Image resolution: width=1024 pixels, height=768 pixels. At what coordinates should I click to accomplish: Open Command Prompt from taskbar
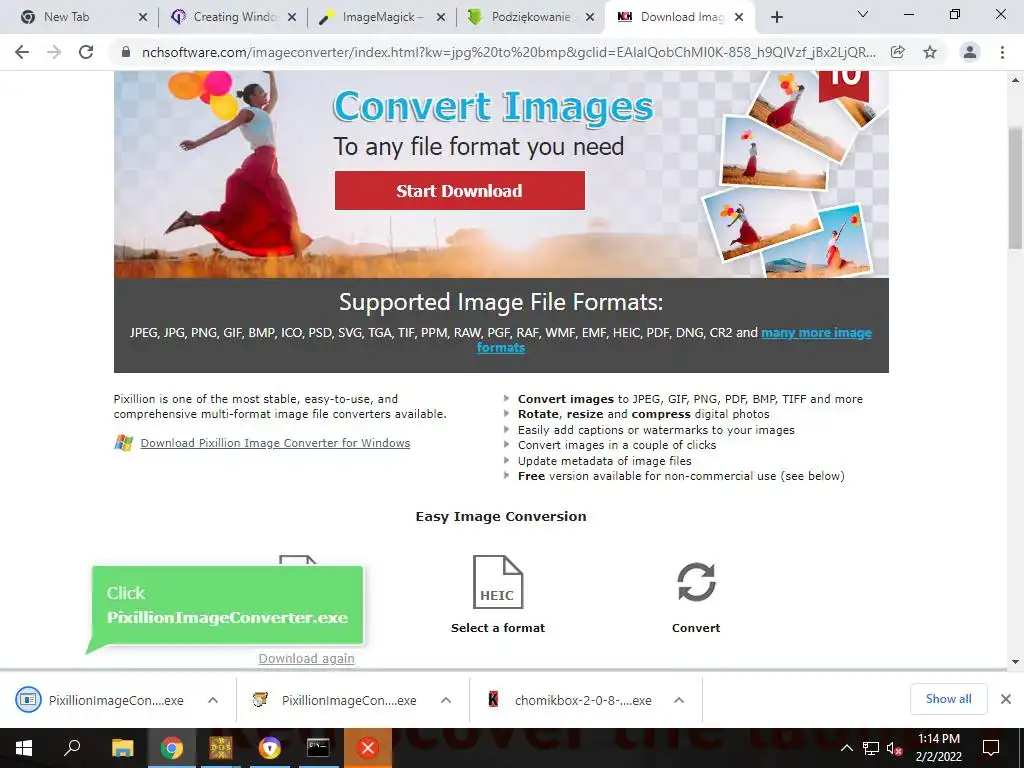click(x=318, y=748)
